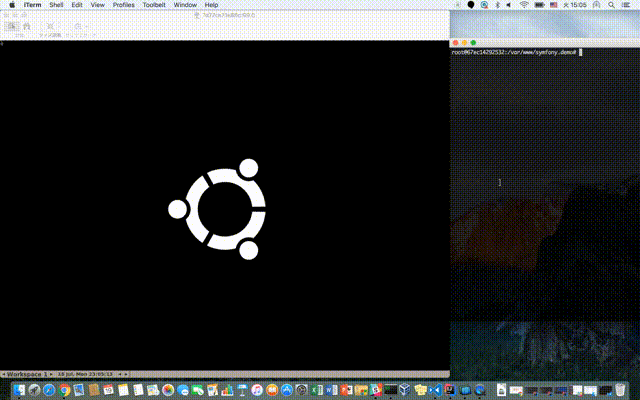Image resolution: width=640 pixels, height=400 pixels.
Task: Launch Microsoft Excel from the Dock
Action: [x=316, y=390]
